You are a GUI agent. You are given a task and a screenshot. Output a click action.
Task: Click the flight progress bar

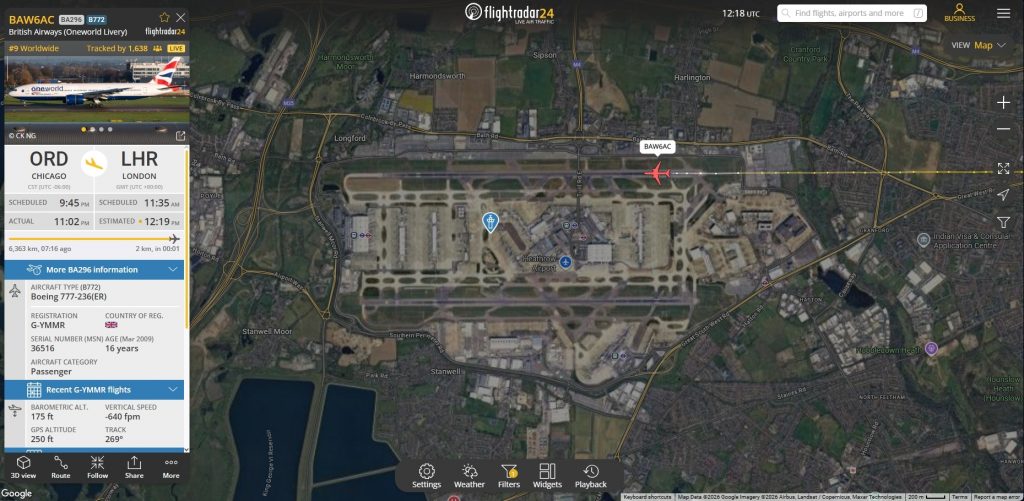point(94,239)
